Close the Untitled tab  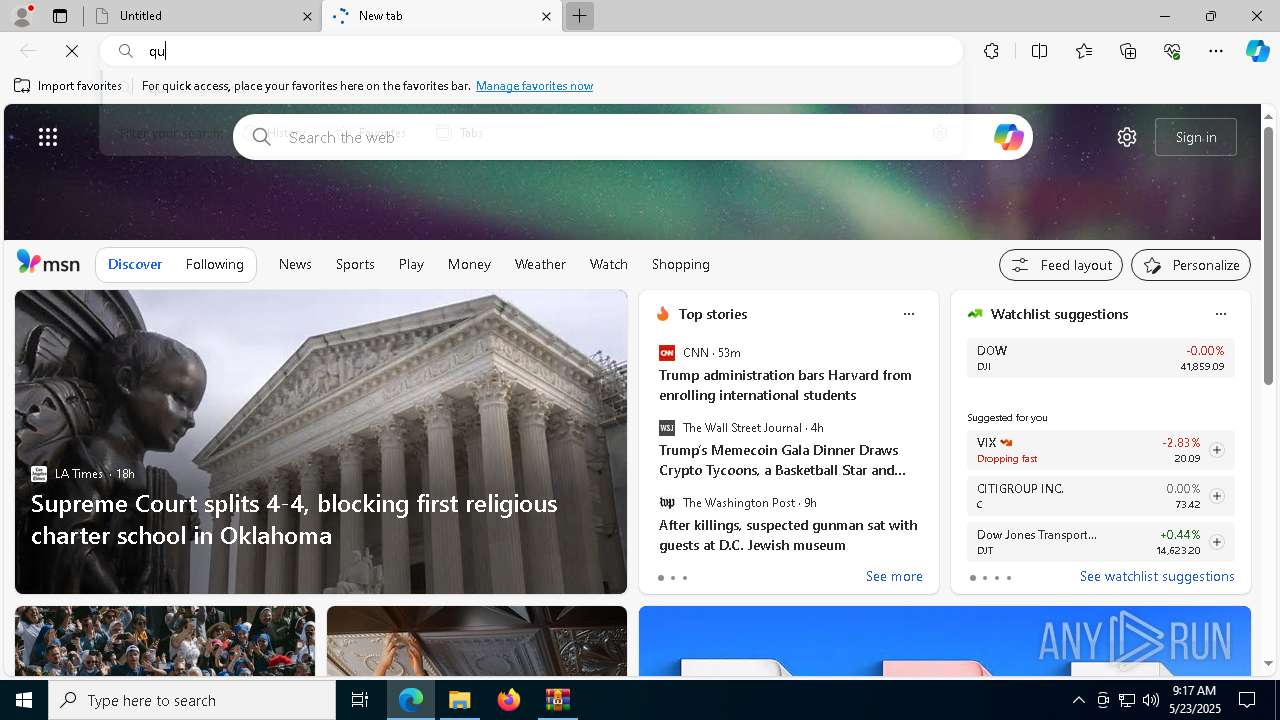coord(307,16)
